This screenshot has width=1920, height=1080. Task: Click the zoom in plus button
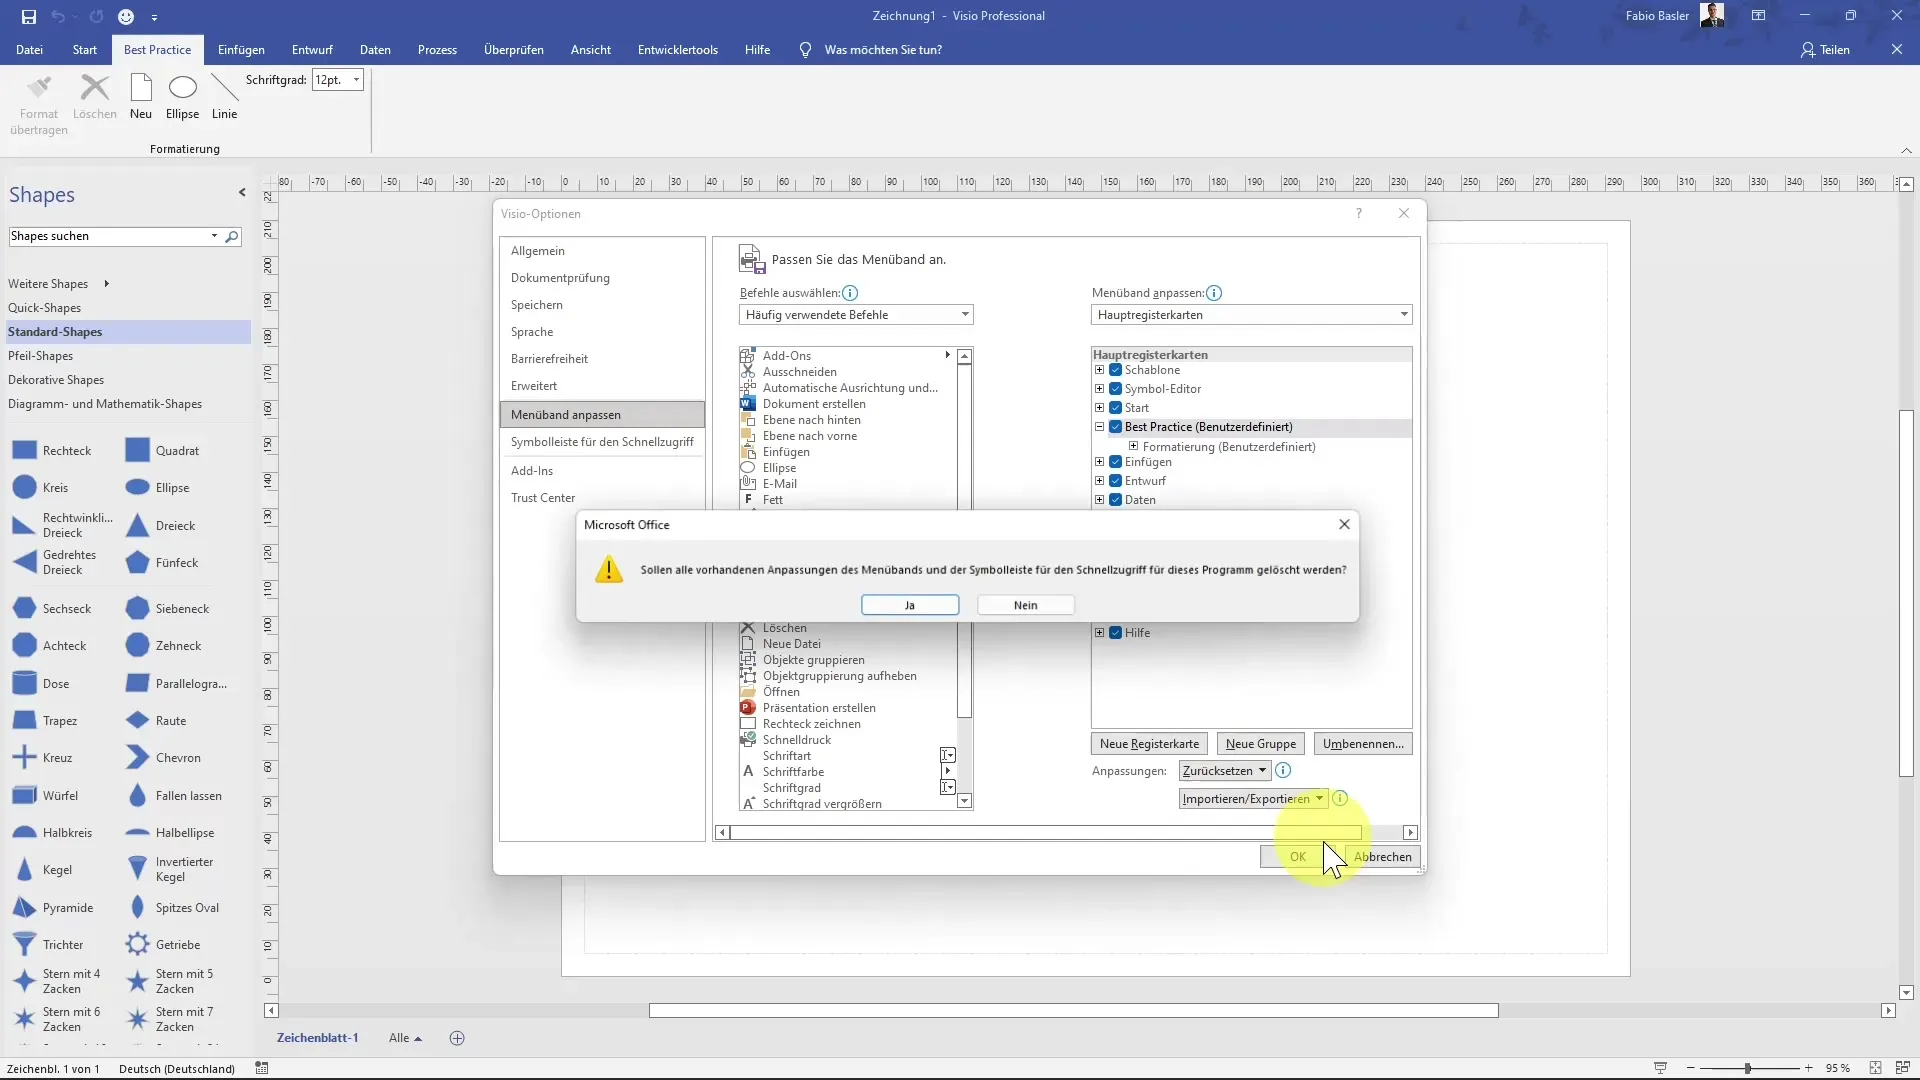coord(1809,1068)
